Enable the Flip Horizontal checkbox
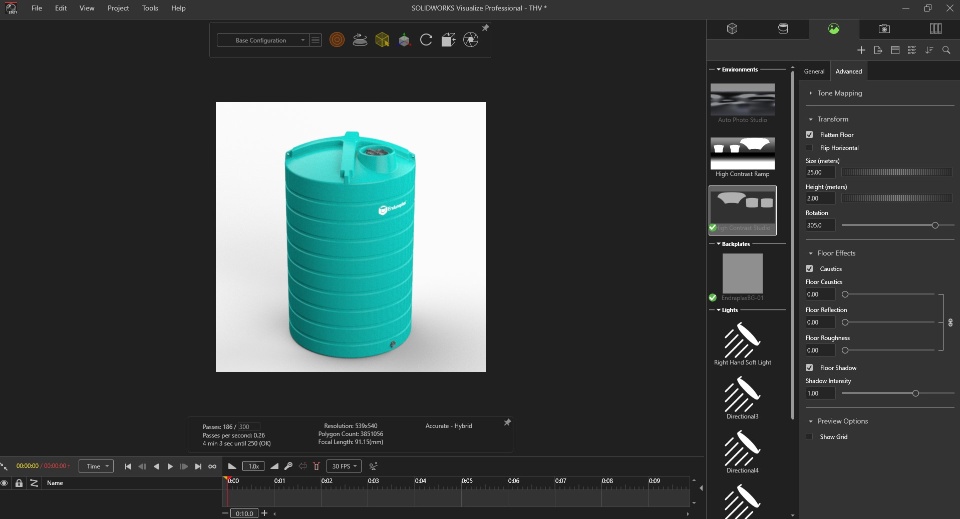Viewport: 960px width, 519px height. 809,147
